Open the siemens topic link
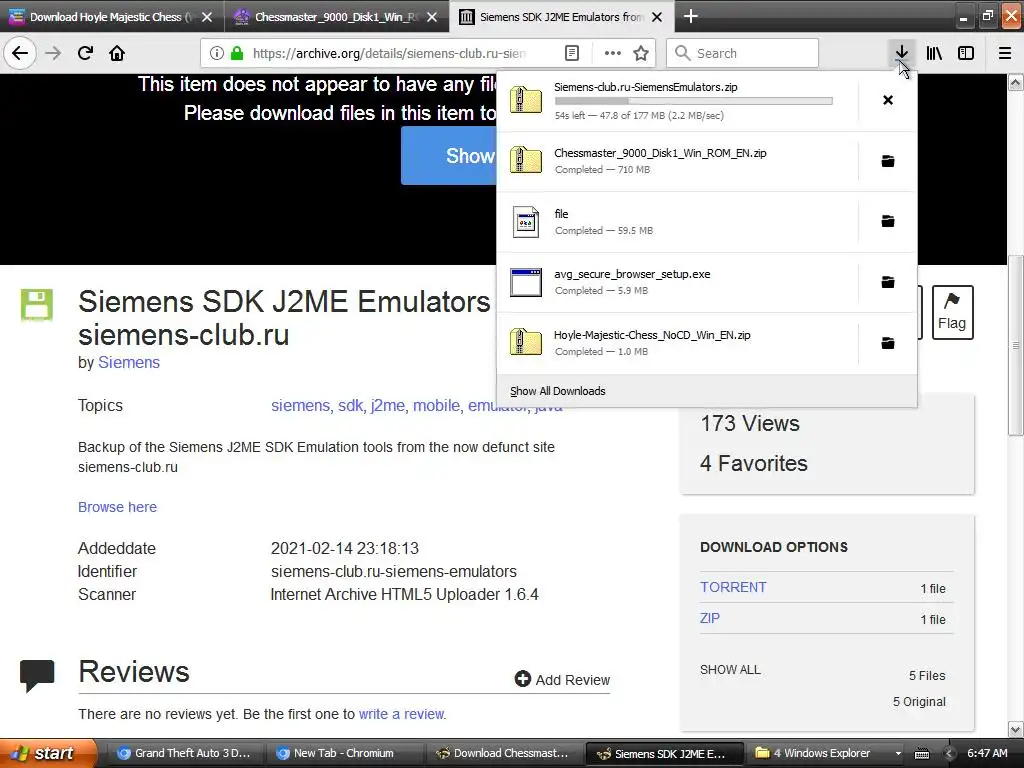Viewport: 1024px width, 768px height. tap(300, 406)
